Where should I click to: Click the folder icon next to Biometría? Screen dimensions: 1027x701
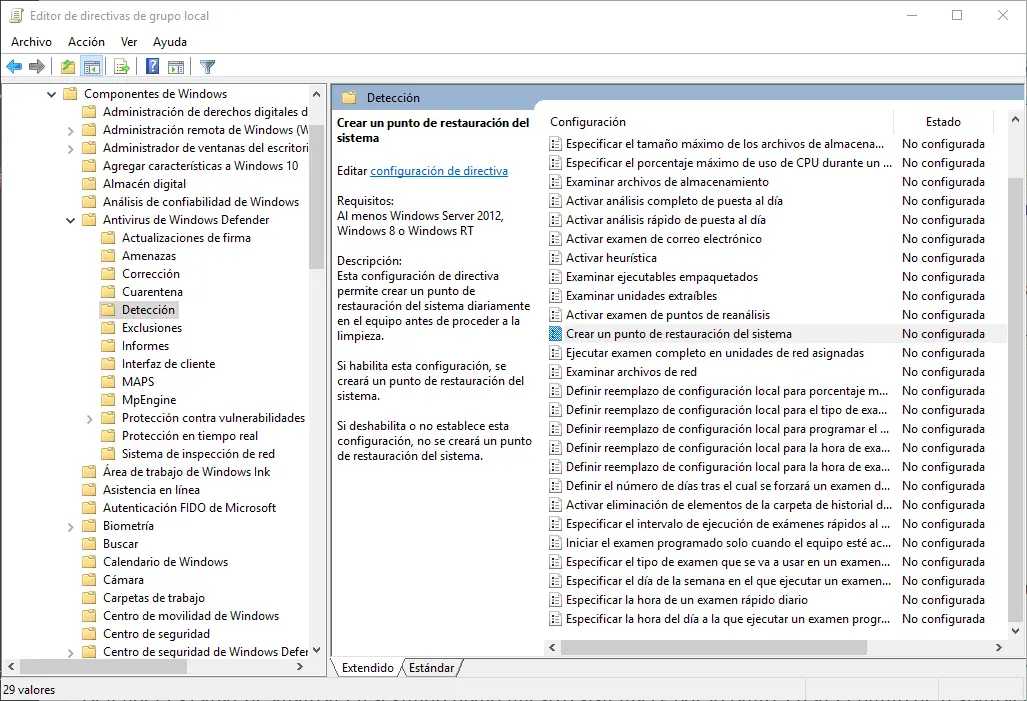[89, 526]
